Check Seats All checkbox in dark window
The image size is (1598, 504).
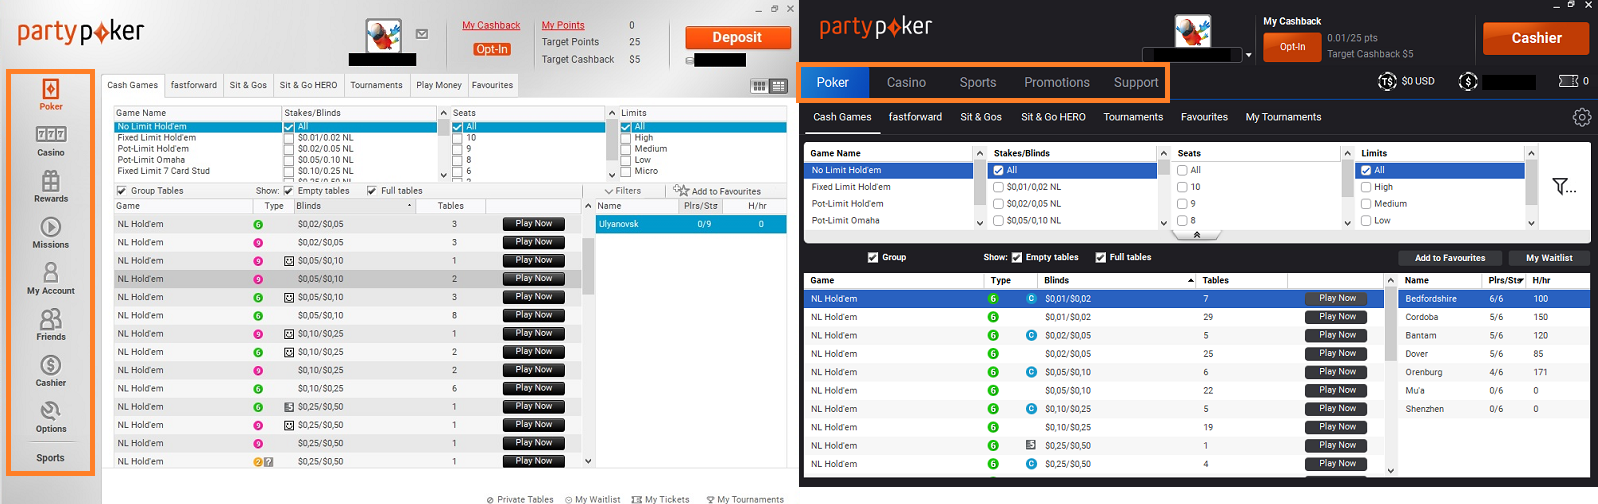point(1182,170)
